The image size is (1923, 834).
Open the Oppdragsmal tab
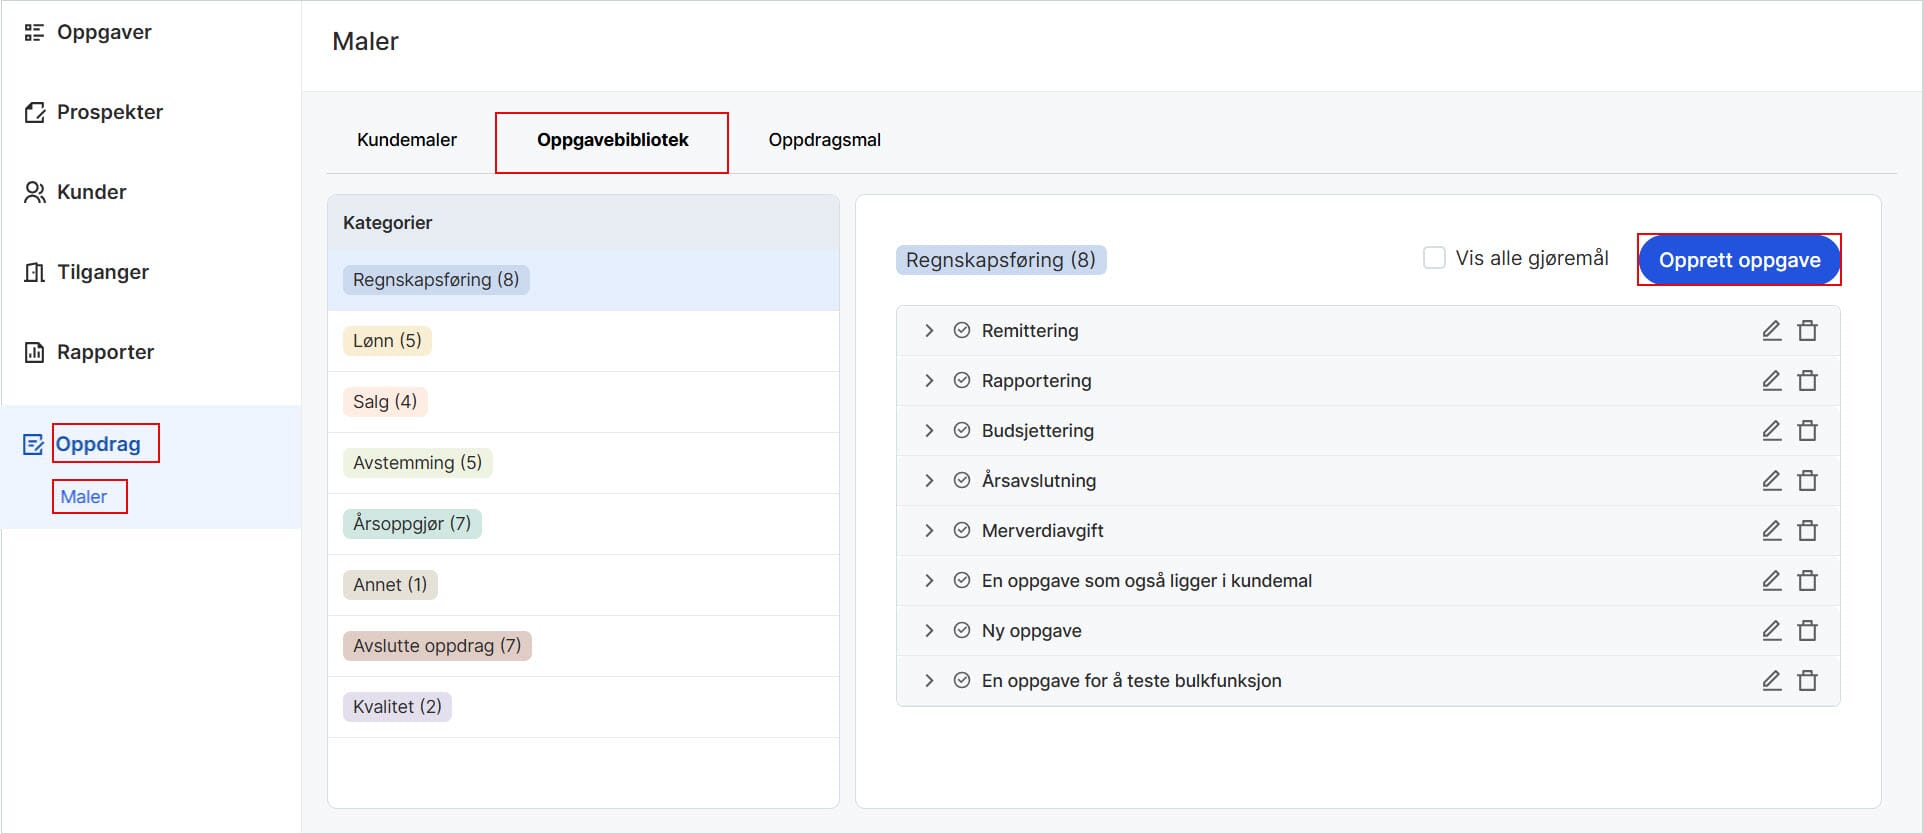coord(824,140)
